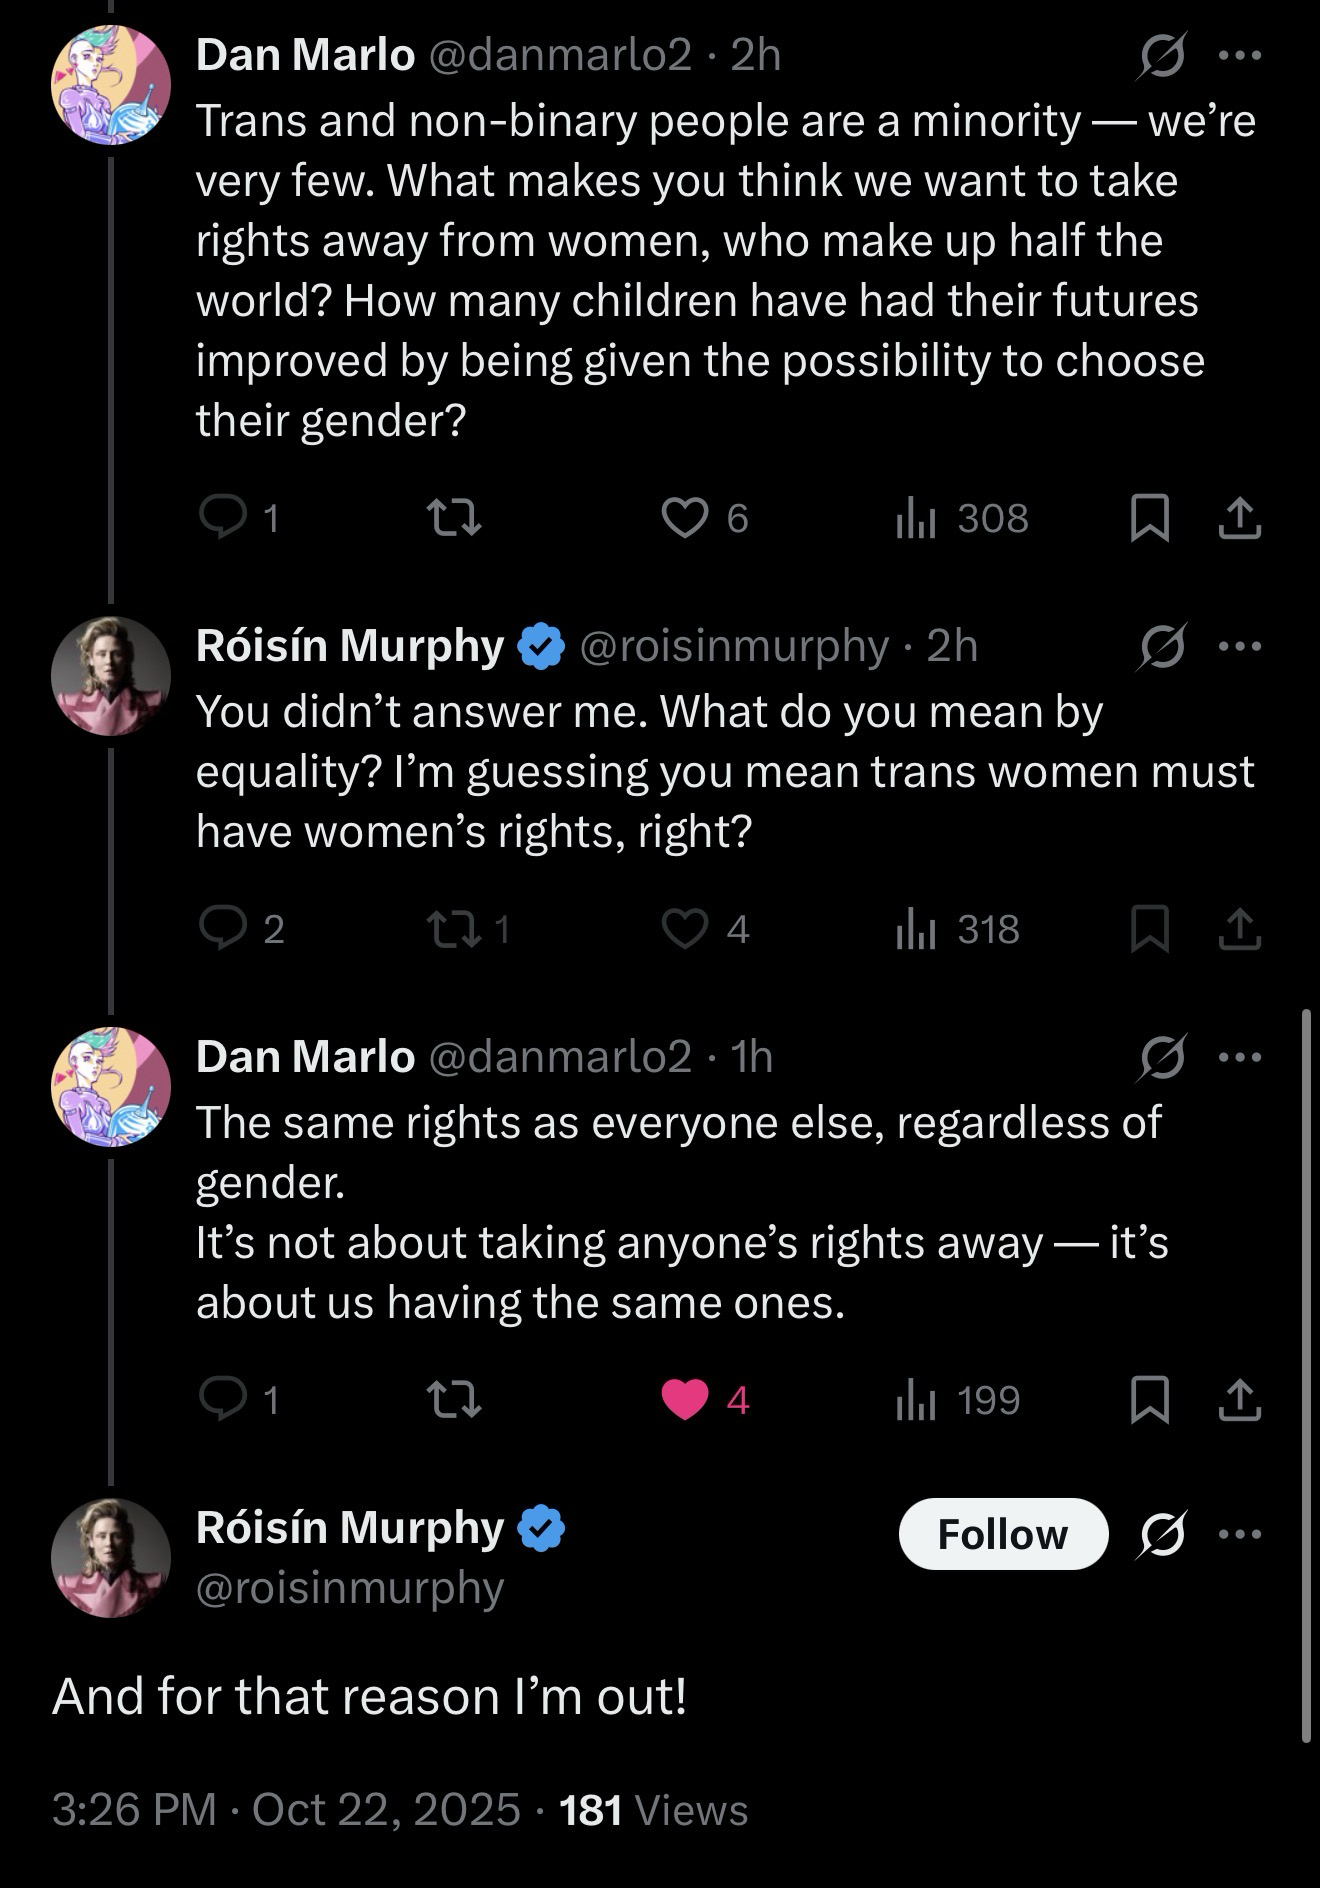Repost Dan Marlo's minority tweet

pyautogui.click(x=454, y=517)
